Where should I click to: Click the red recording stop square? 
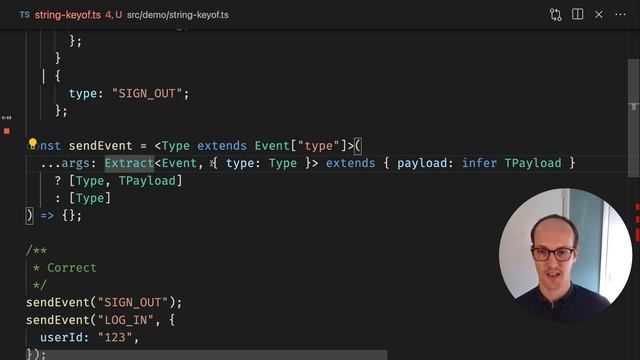point(7,131)
